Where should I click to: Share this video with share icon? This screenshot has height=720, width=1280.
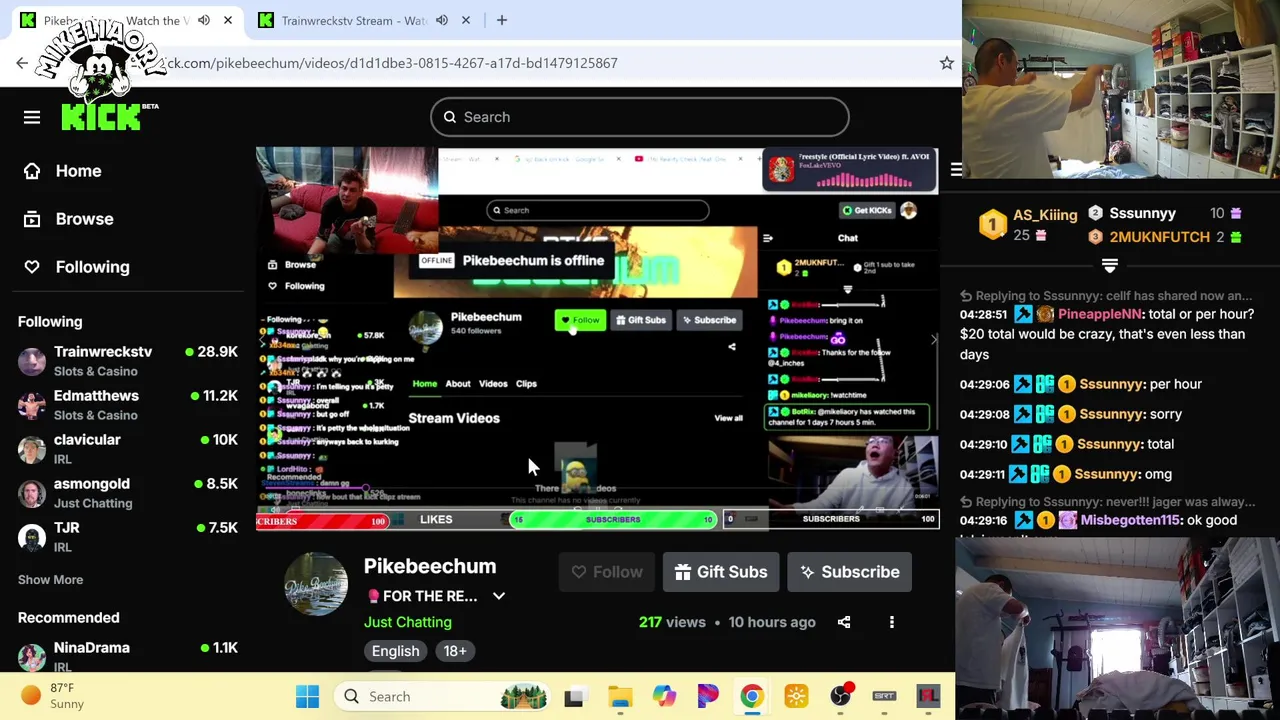[x=844, y=622]
